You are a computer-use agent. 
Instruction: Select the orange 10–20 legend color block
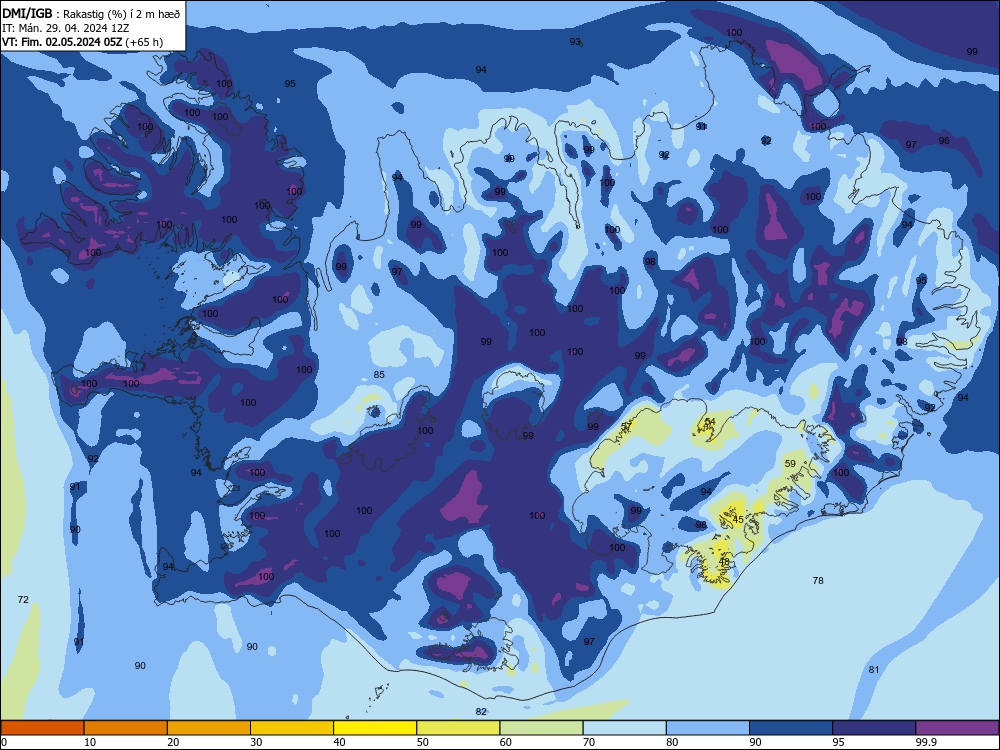[126, 728]
